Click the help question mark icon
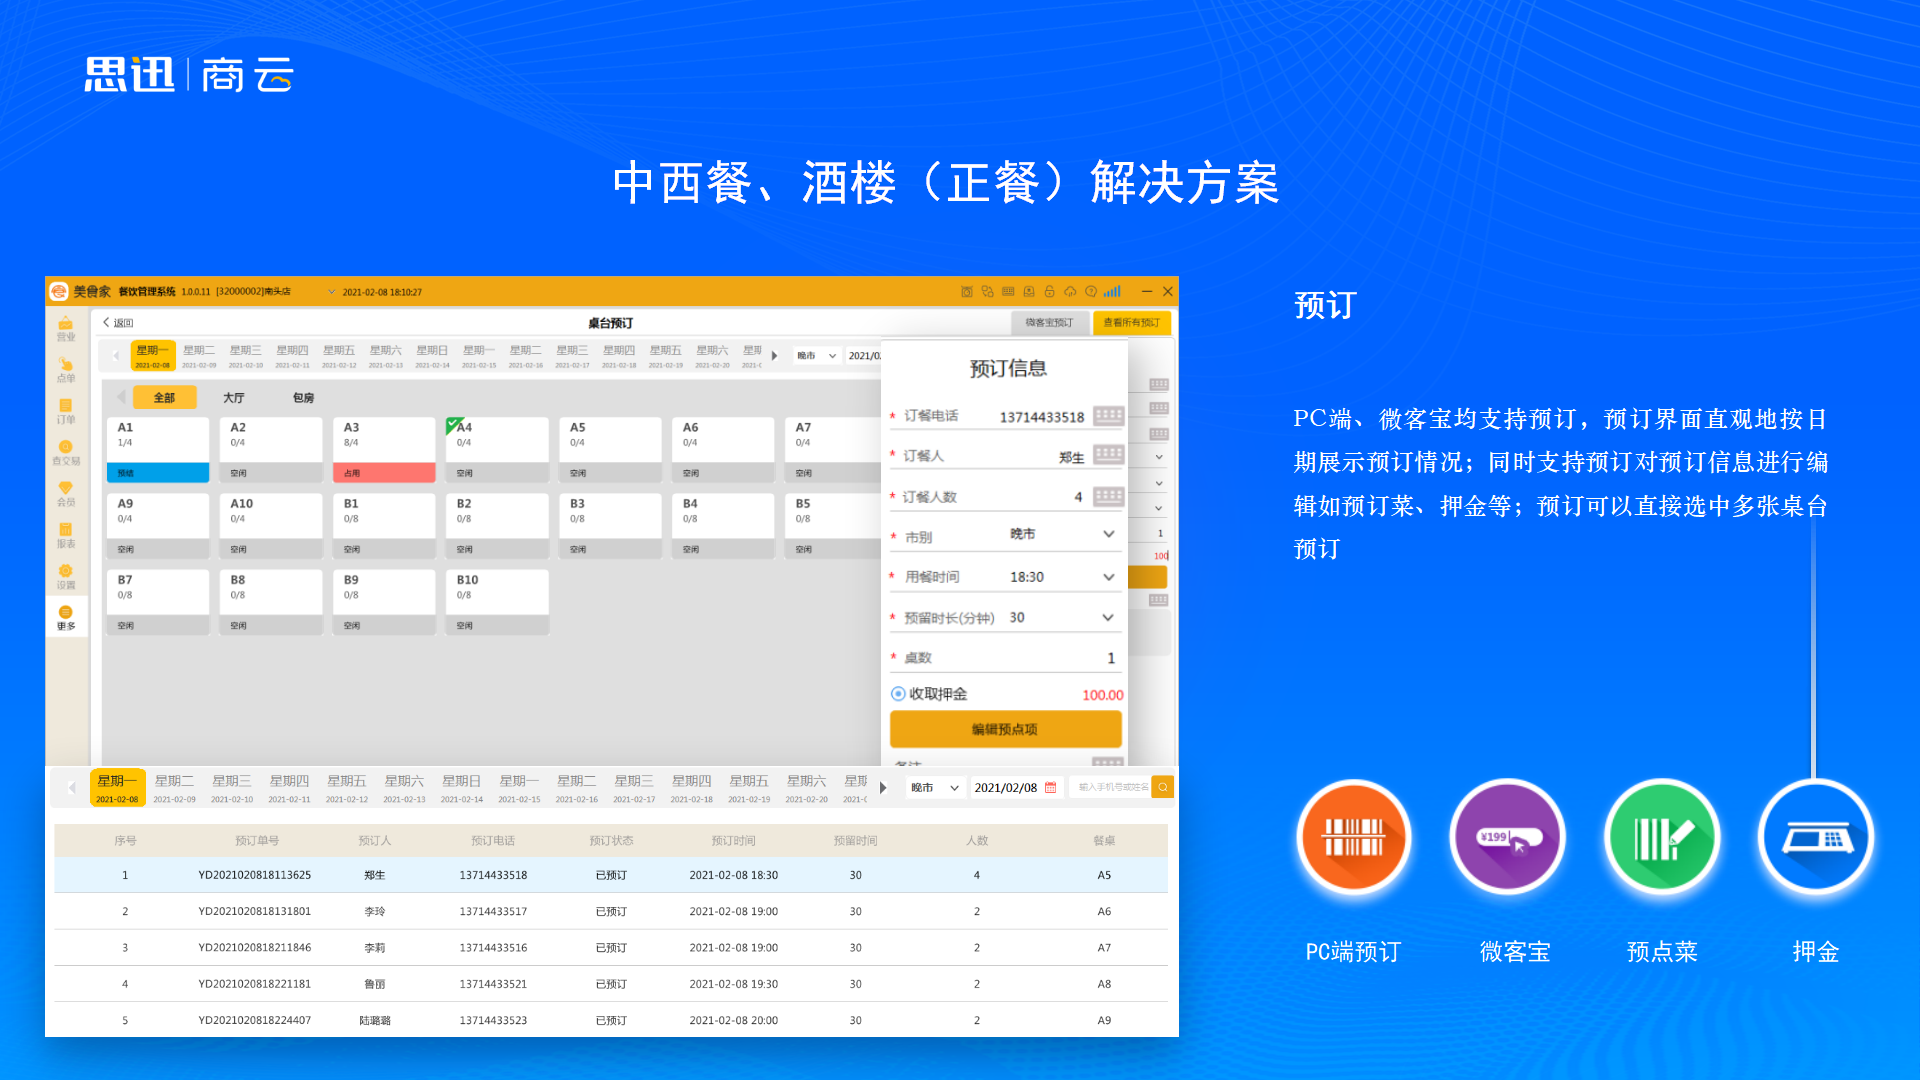The height and width of the screenshot is (1080, 1920). [x=1091, y=292]
